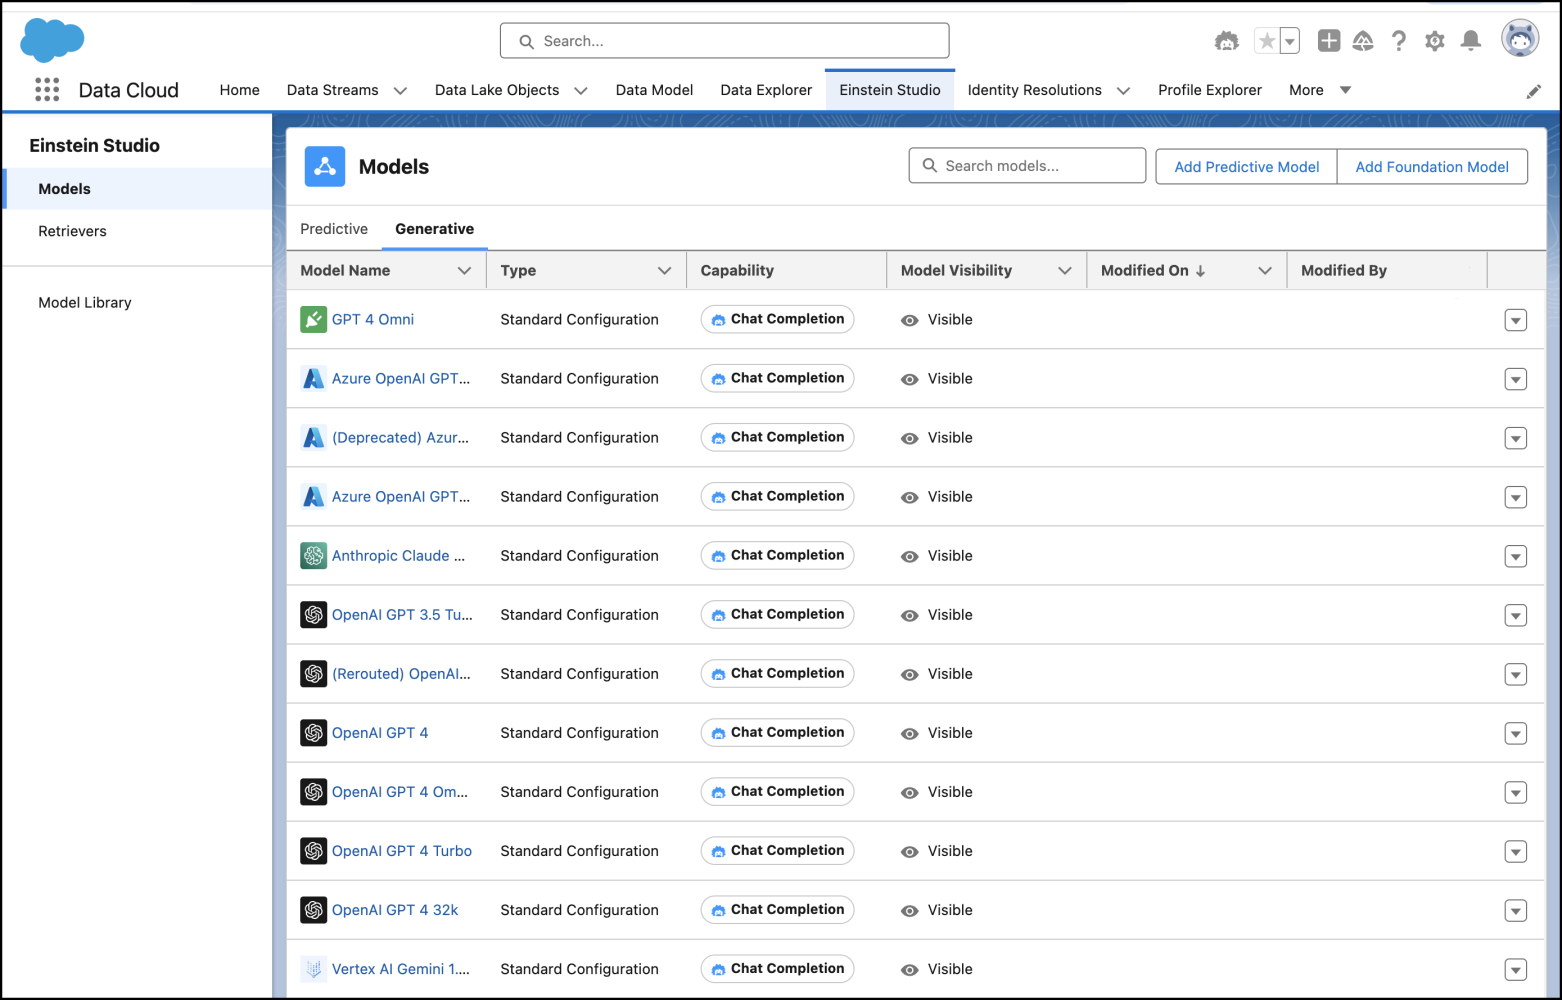Open Type column menu chevron
This screenshot has height=1000, width=1562.
[x=664, y=271]
